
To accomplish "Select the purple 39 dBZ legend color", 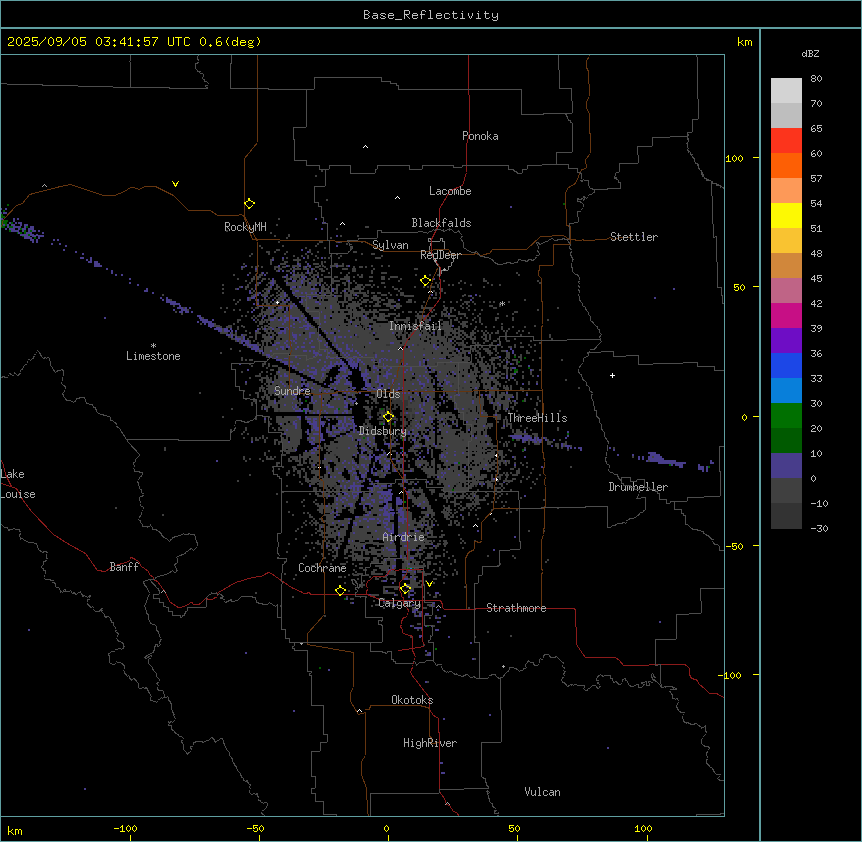I will pyautogui.click(x=786, y=340).
